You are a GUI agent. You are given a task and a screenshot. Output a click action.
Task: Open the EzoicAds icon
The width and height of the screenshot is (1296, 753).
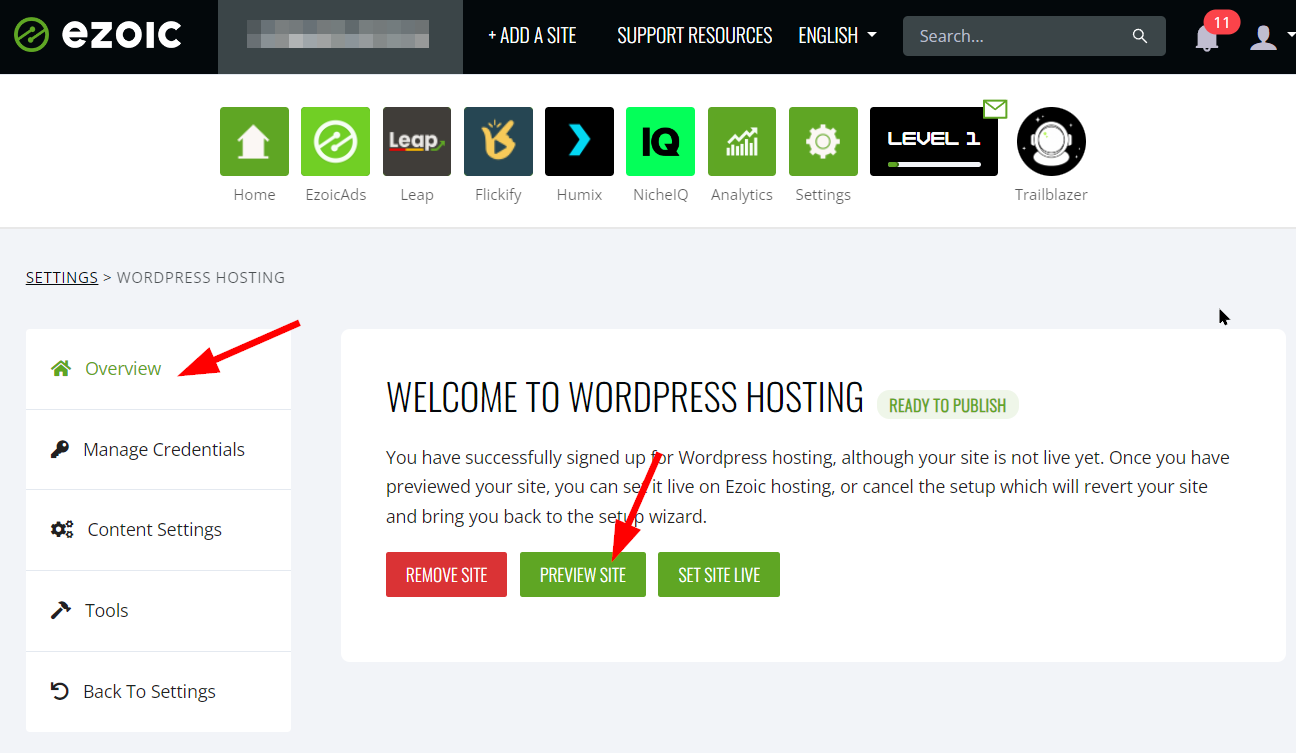coord(336,141)
